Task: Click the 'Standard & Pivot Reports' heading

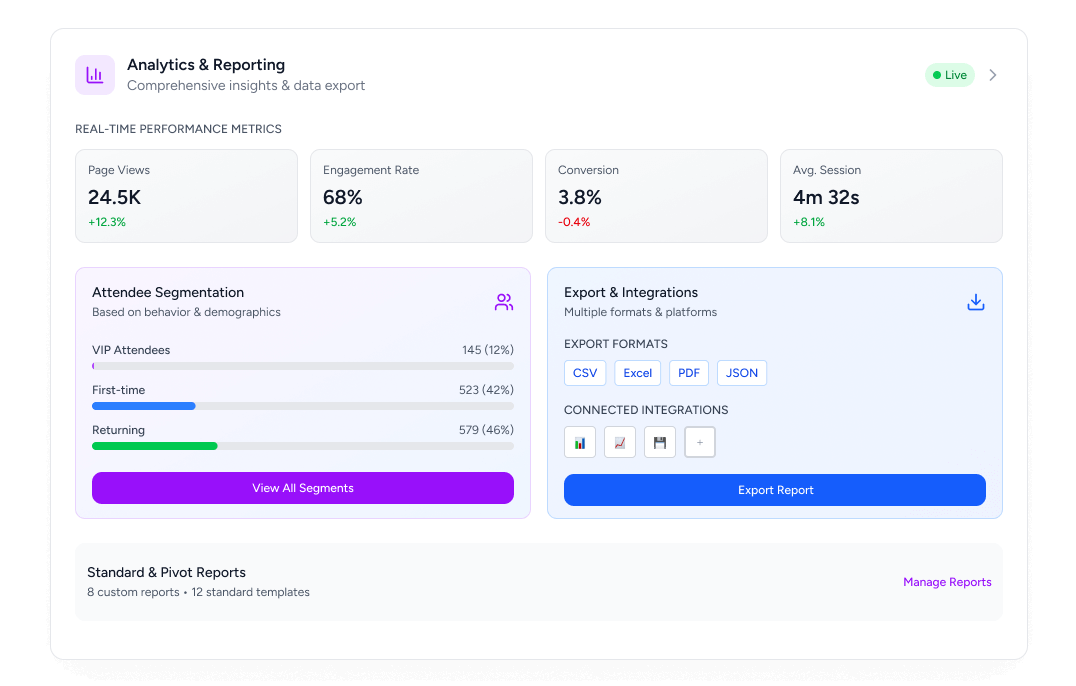Action: coord(166,572)
